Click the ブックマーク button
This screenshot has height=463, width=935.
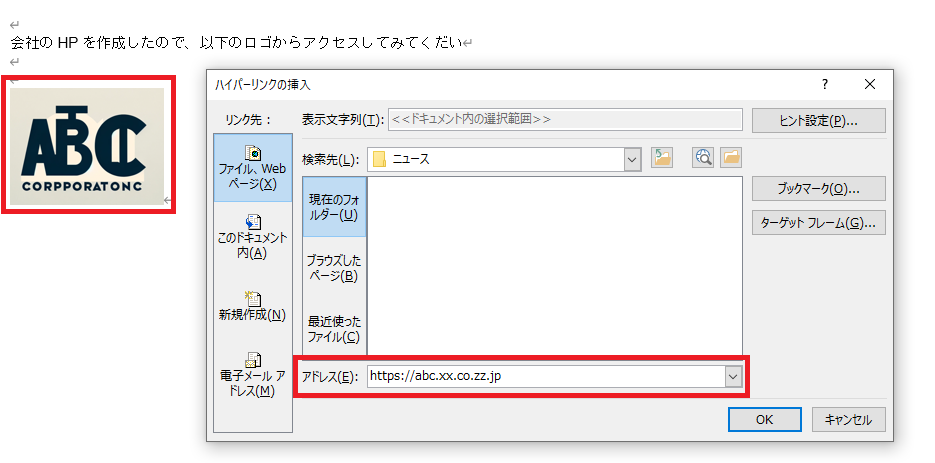[x=818, y=188]
